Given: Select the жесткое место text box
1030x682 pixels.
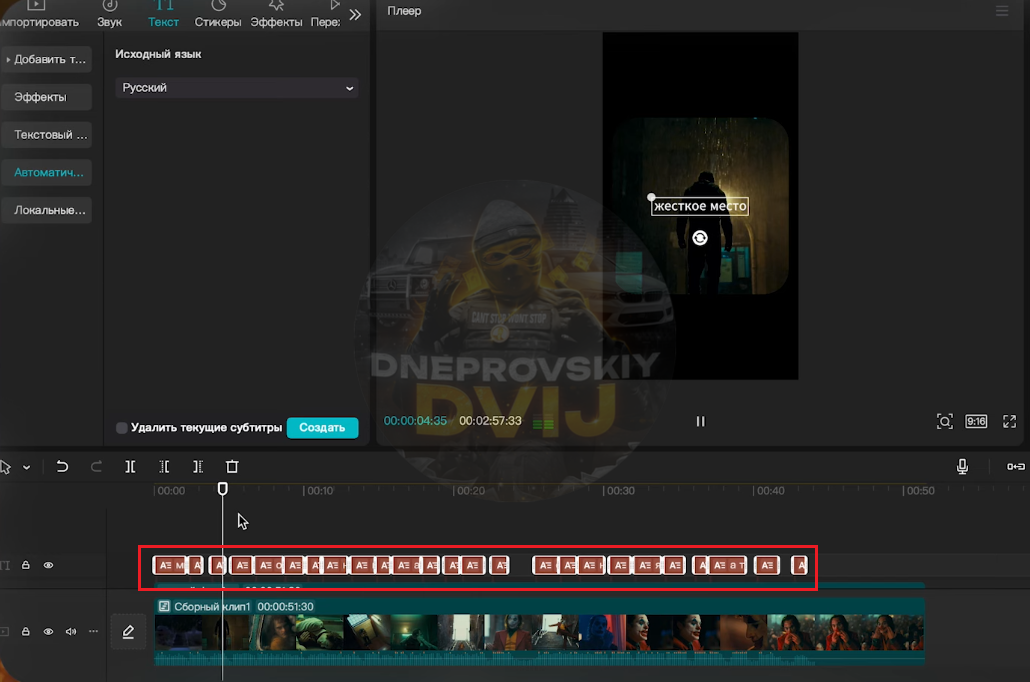Looking at the screenshot, I should pyautogui.click(x=700, y=206).
